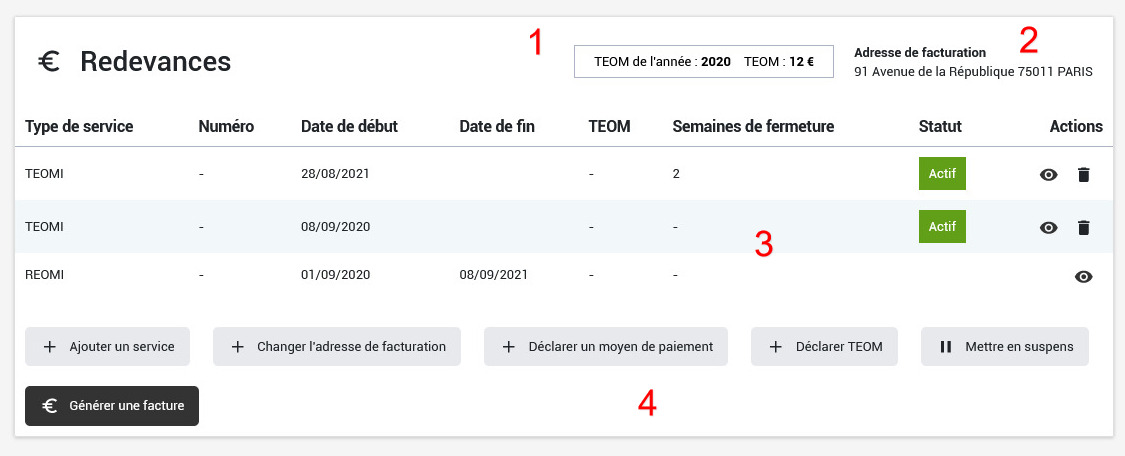1125x456 pixels.
Task: View details of TEOMI service started 28/08/2021
Action: coord(1048,175)
